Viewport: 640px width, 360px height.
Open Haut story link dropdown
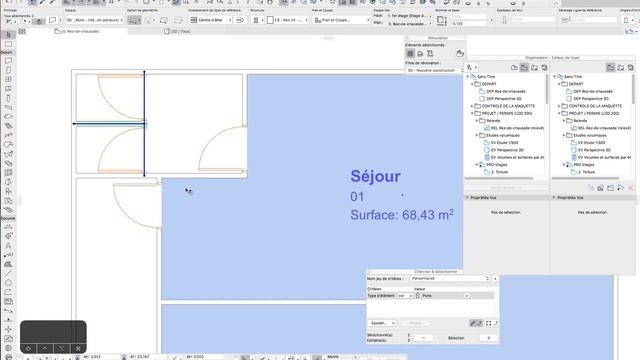(409, 16)
